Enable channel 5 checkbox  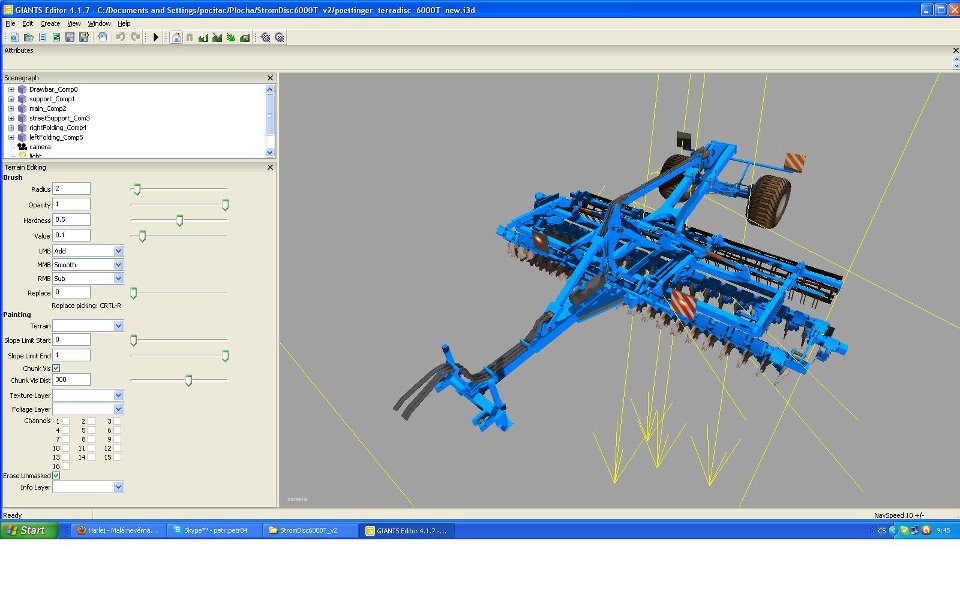coord(91,430)
